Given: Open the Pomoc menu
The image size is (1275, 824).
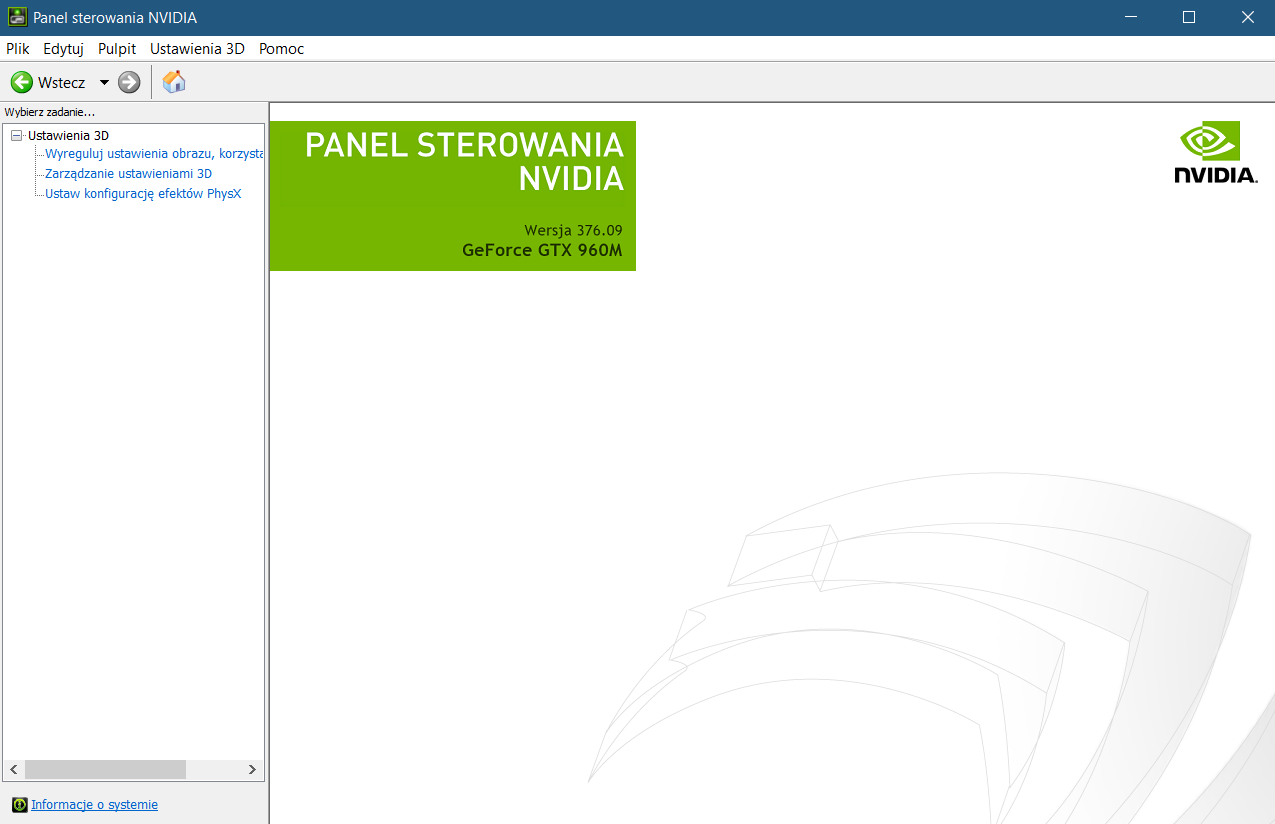Looking at the screenshot, I should click(281, 48).
